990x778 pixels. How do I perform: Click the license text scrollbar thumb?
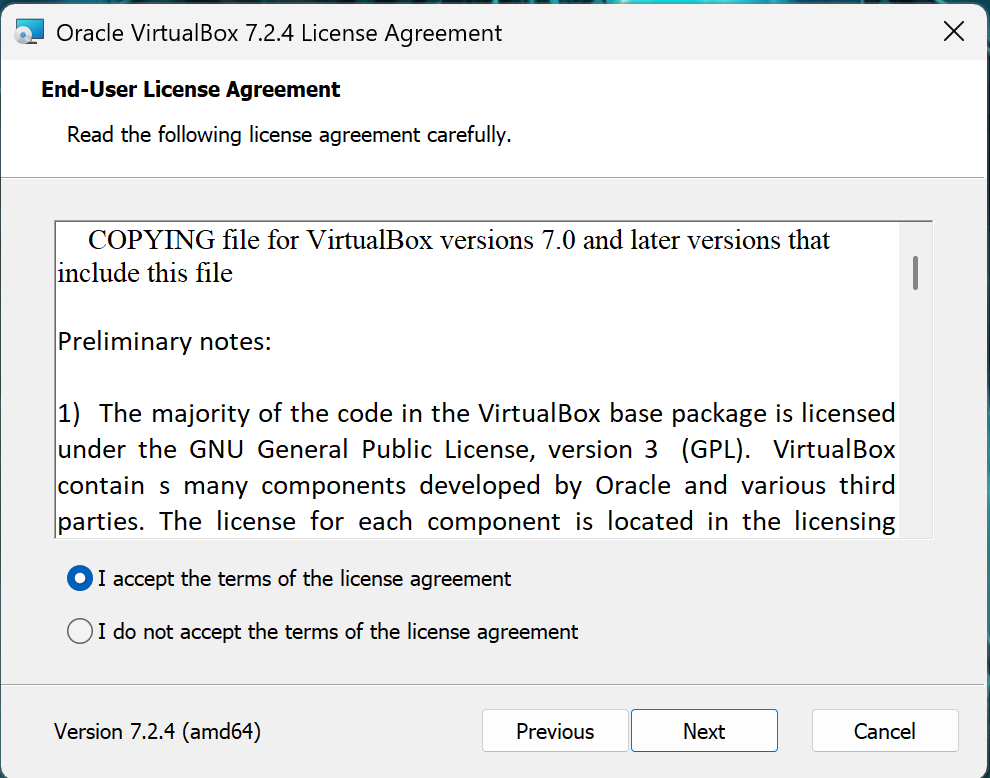(x=915, y=273)
